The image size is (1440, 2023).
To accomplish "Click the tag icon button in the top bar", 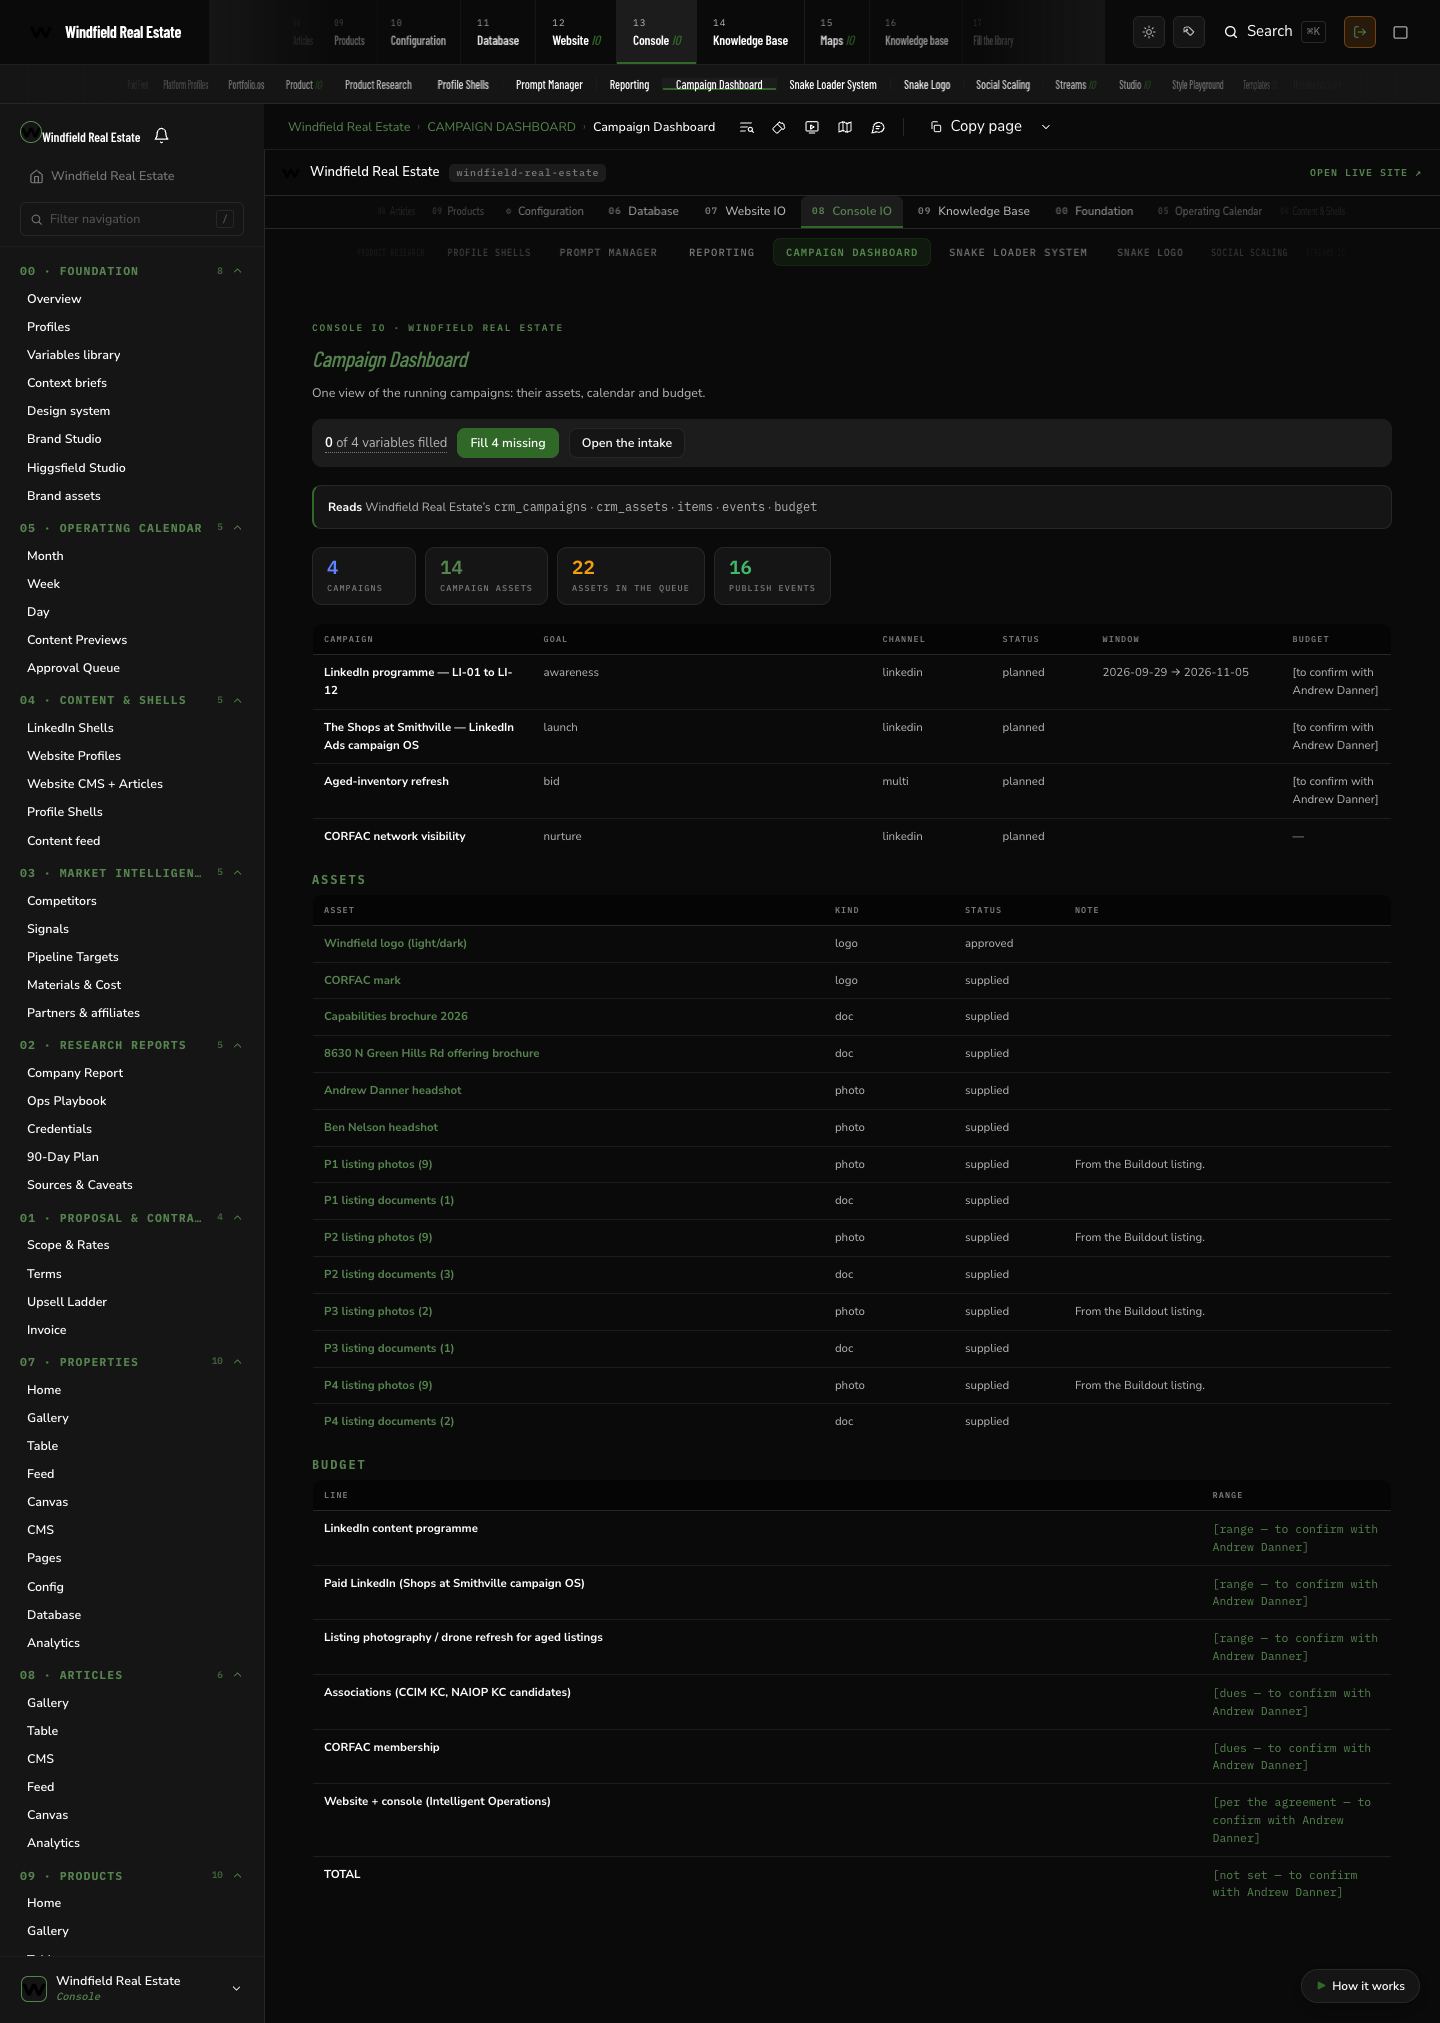I will point(1189,32).
